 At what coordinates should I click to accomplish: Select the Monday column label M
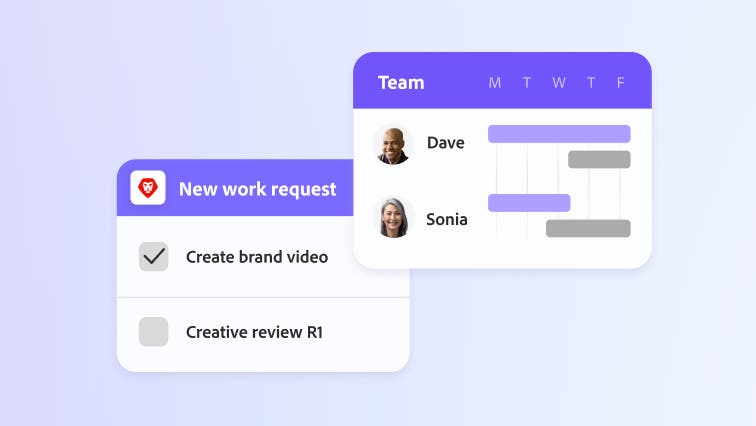pos(494,83)
